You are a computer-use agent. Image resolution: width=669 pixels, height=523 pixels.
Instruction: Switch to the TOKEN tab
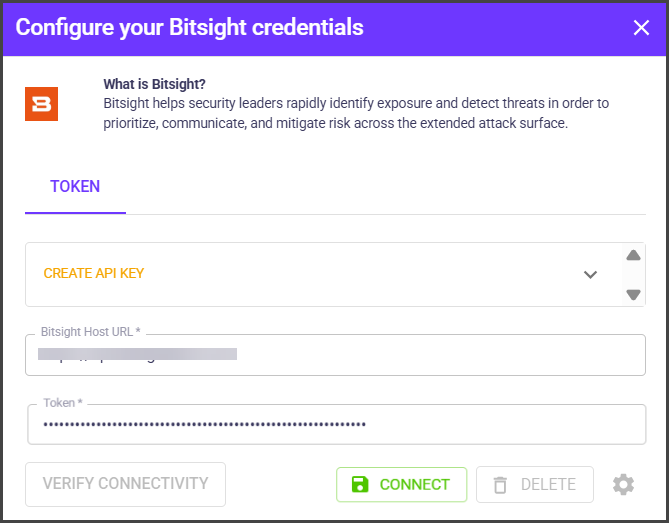tap(75, 187)
